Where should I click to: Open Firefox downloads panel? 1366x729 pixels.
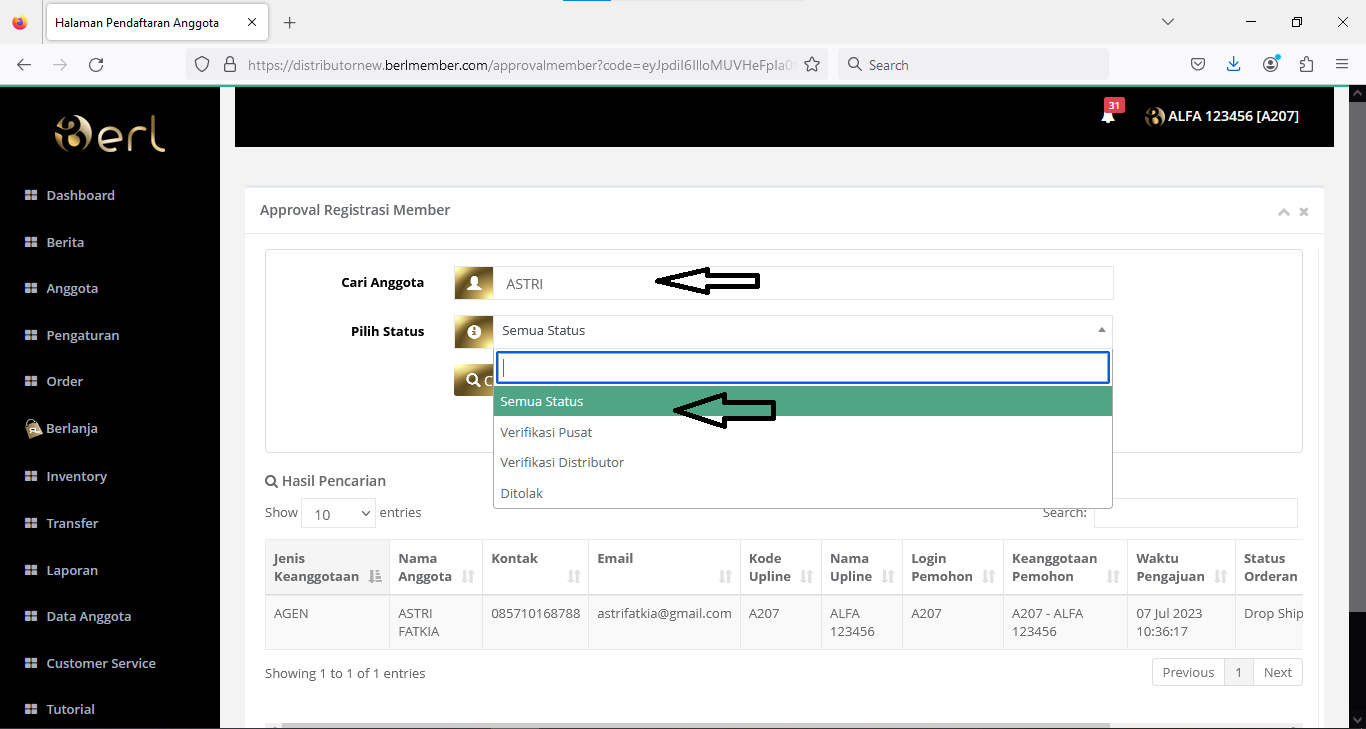click(x=1234, y=65)
